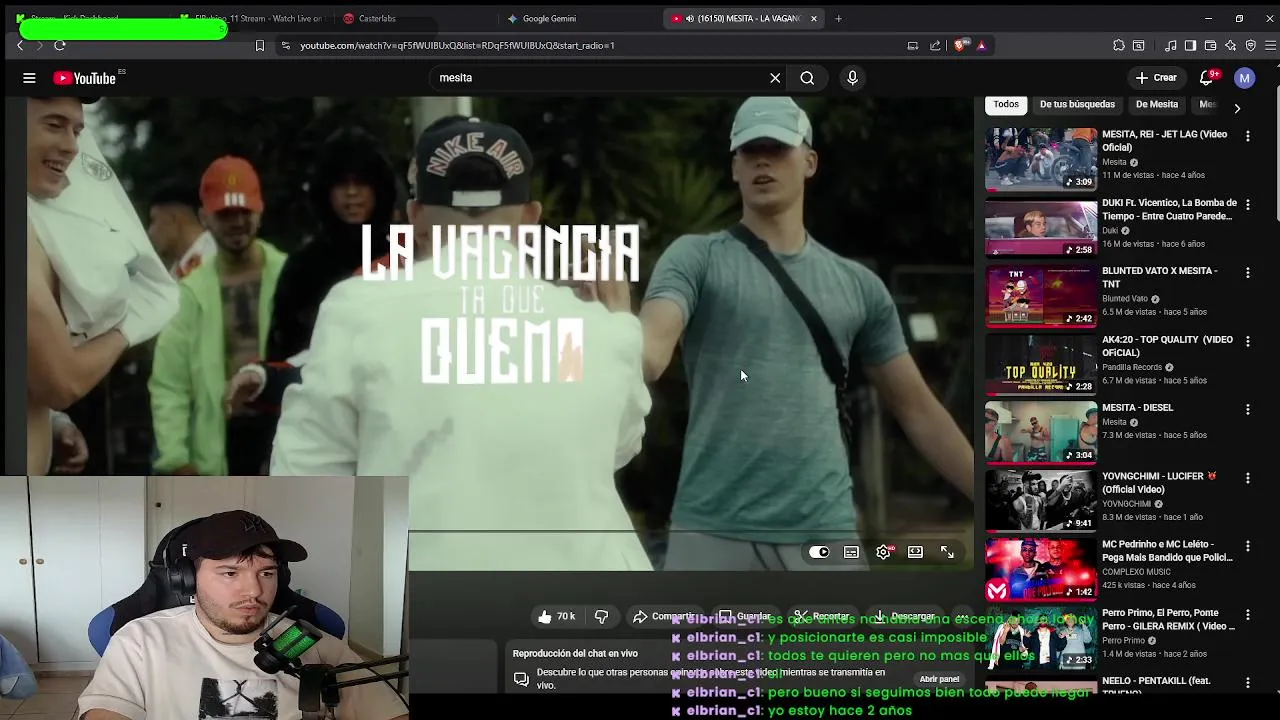Open Perro Primo GILERA REMIX title
The image size is (1280, 720).
[1168, 620]
